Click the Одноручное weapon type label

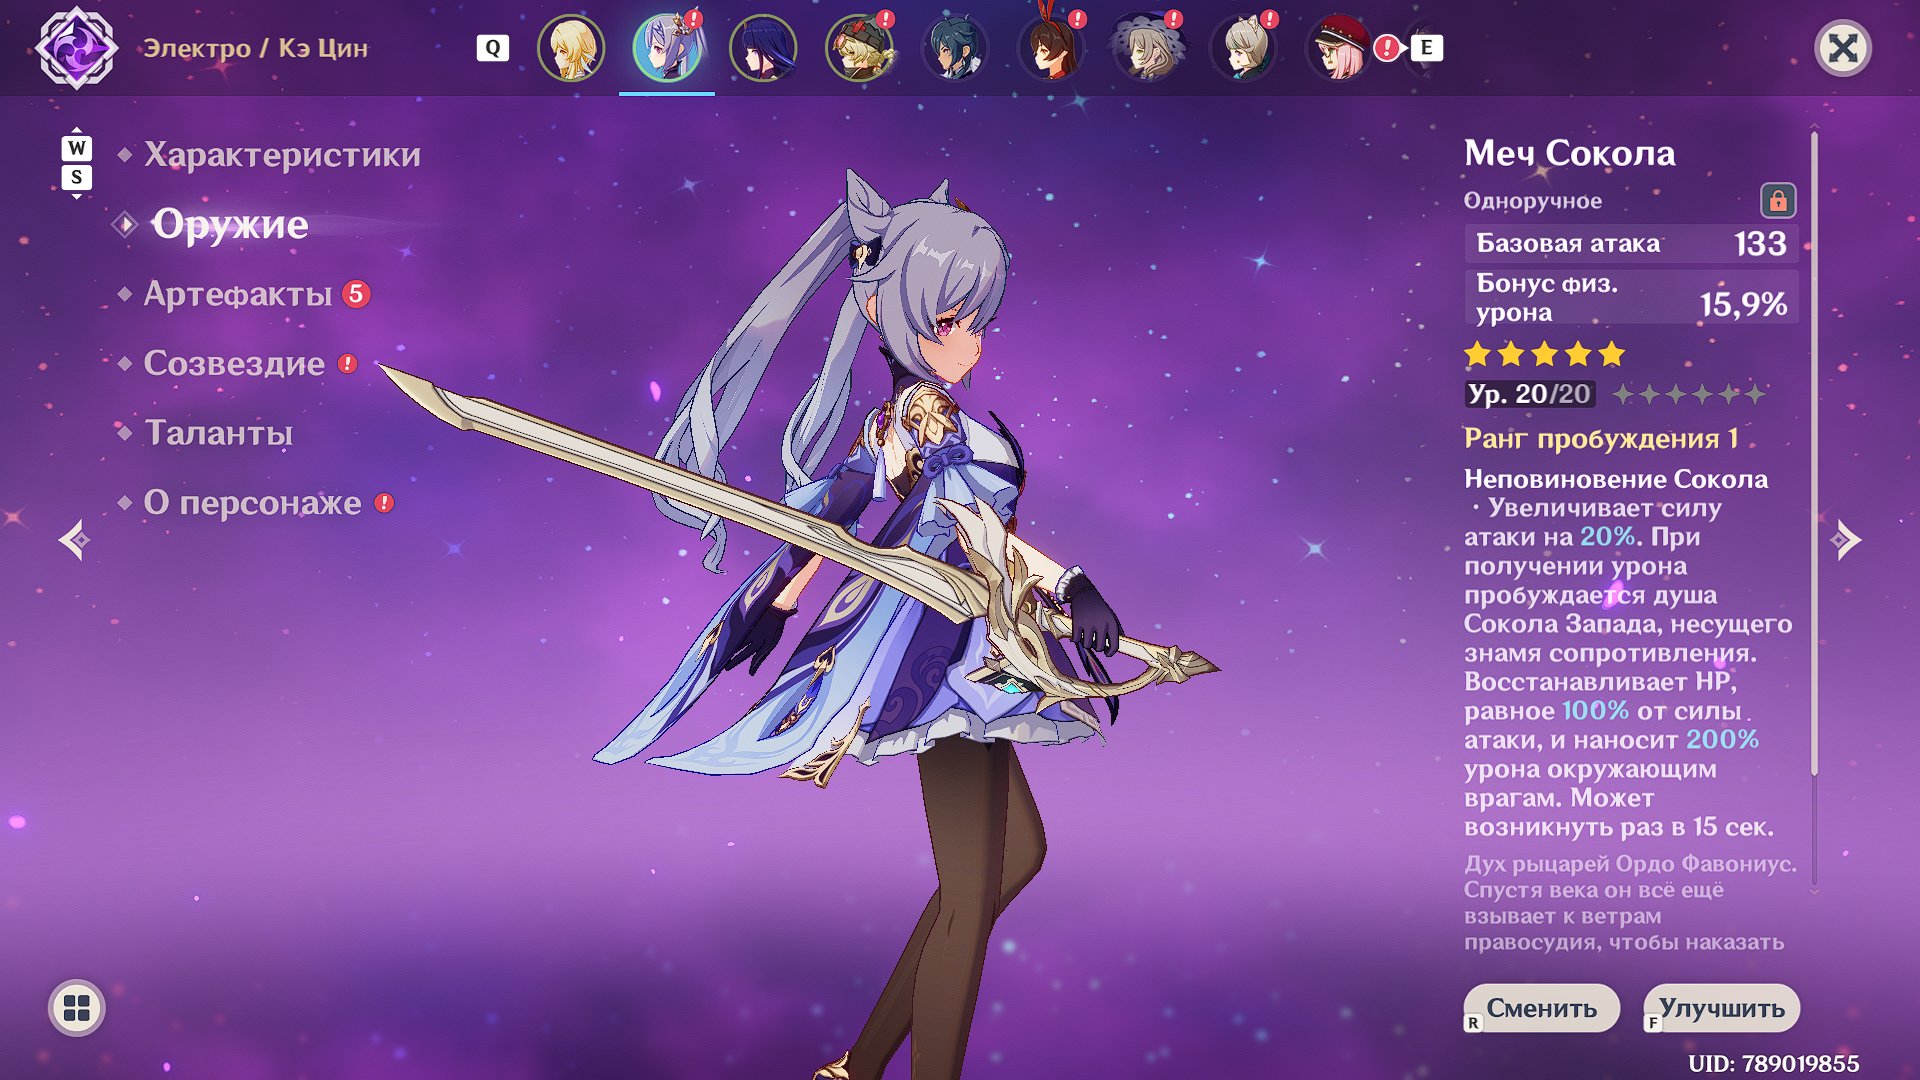1533,201
